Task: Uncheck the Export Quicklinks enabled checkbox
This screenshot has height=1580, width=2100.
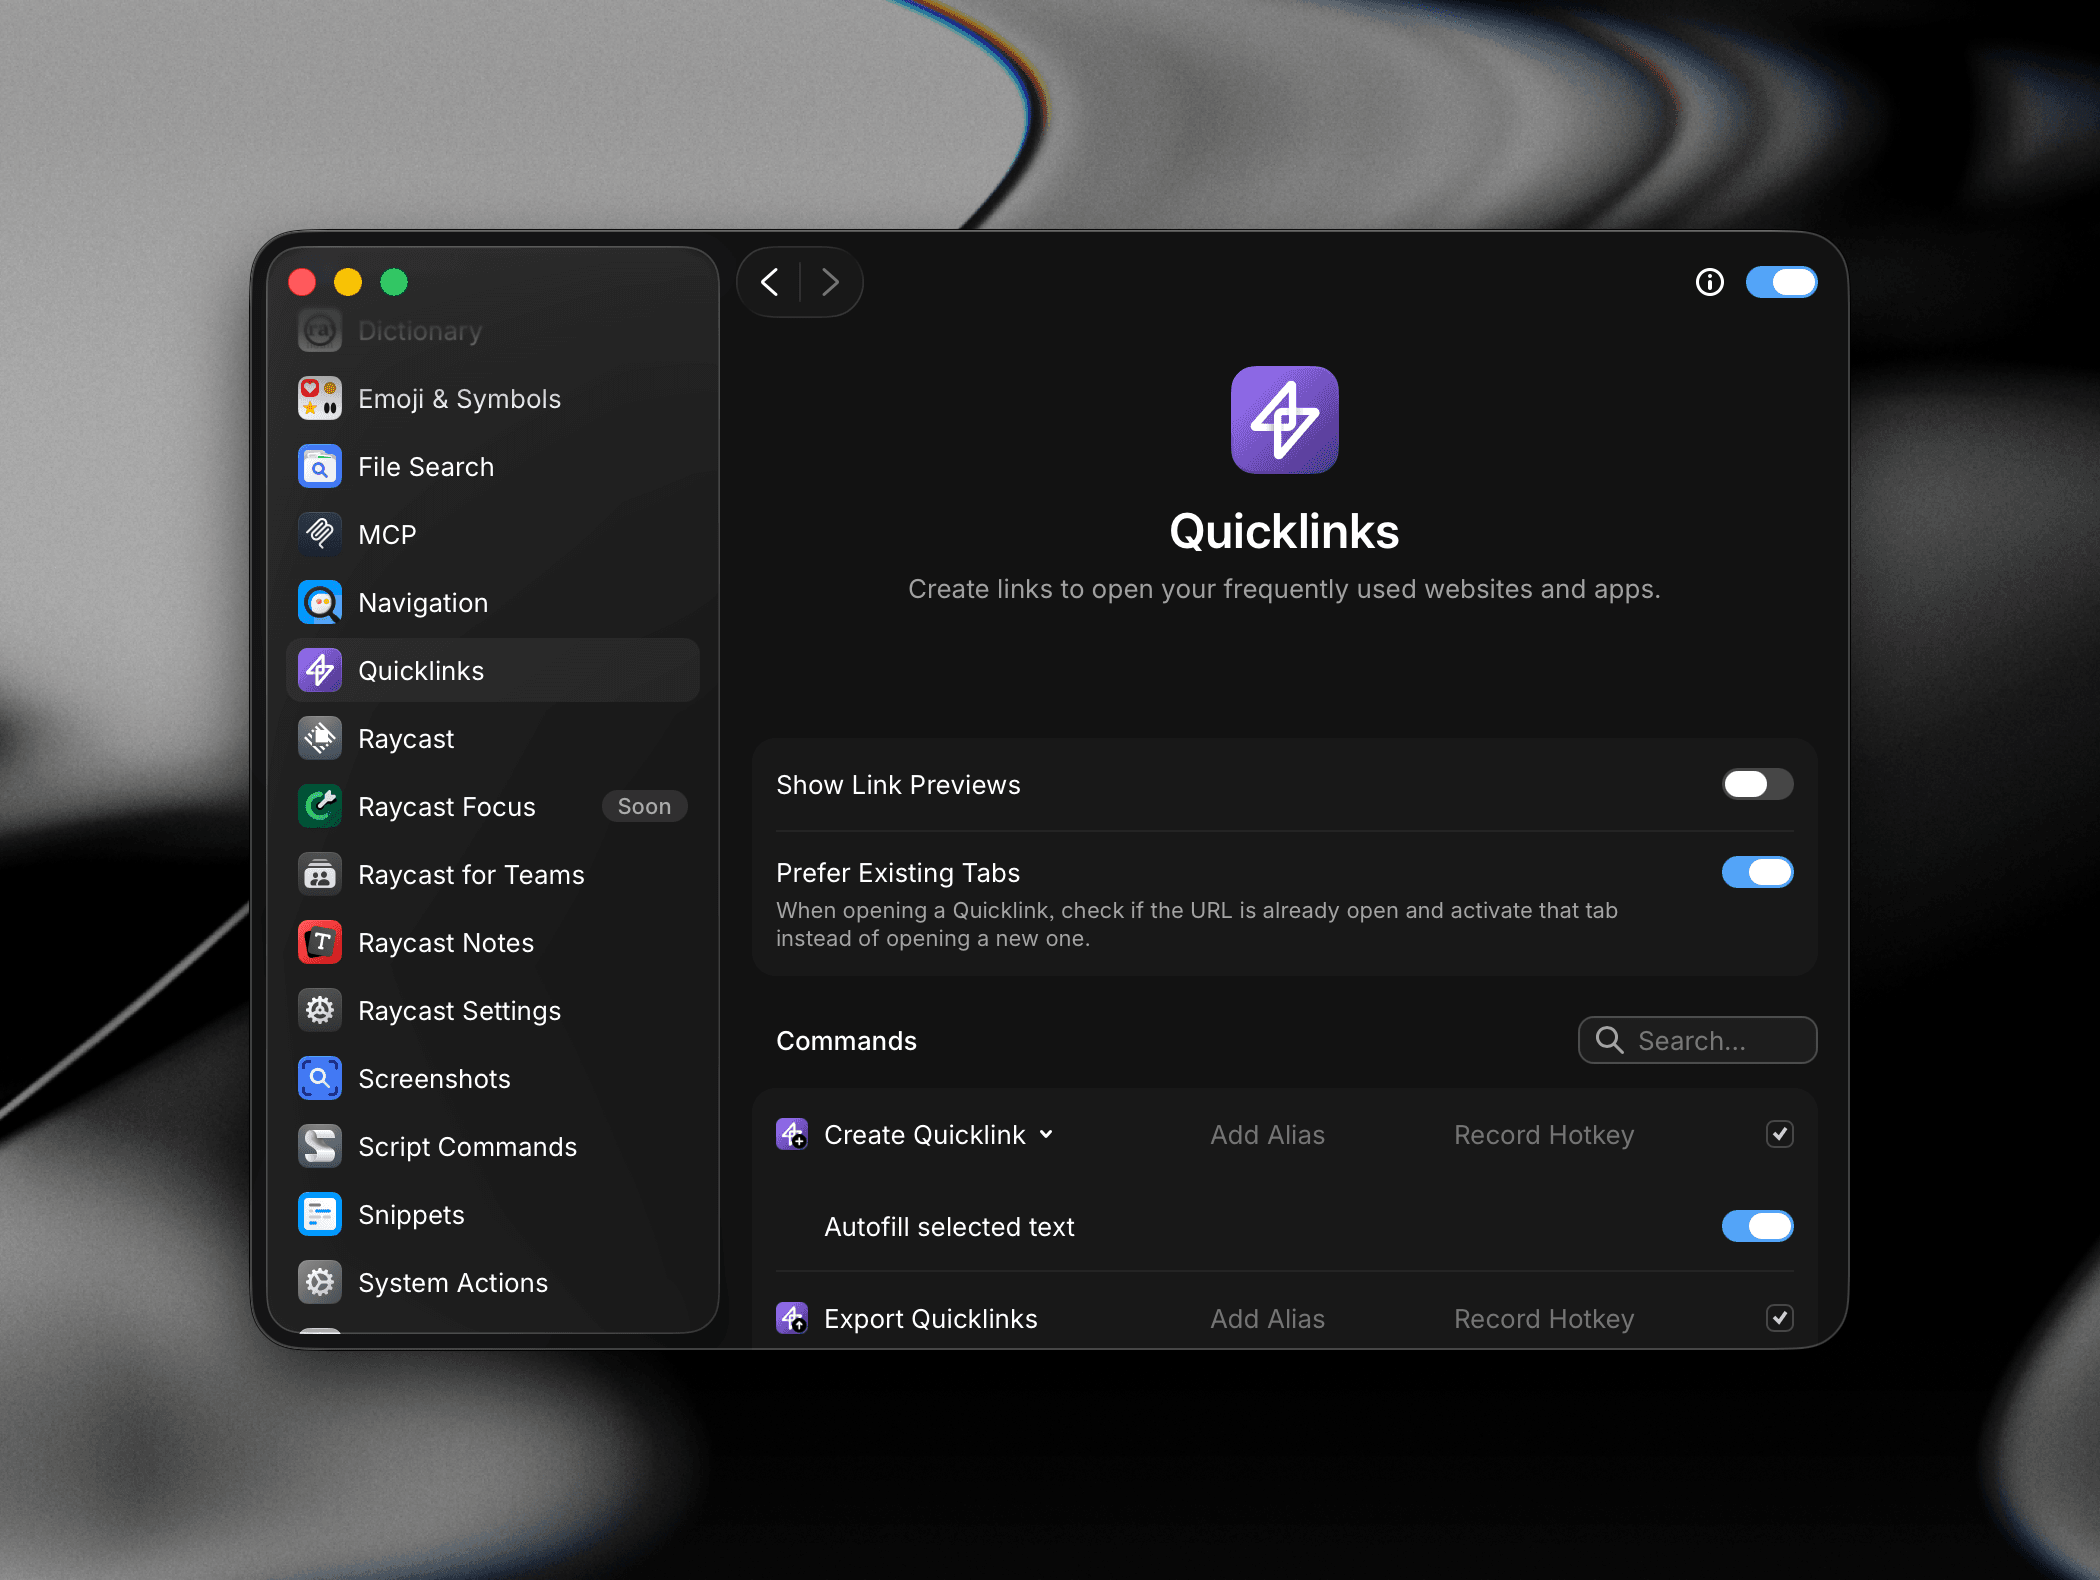Action: (1779, 1319)
